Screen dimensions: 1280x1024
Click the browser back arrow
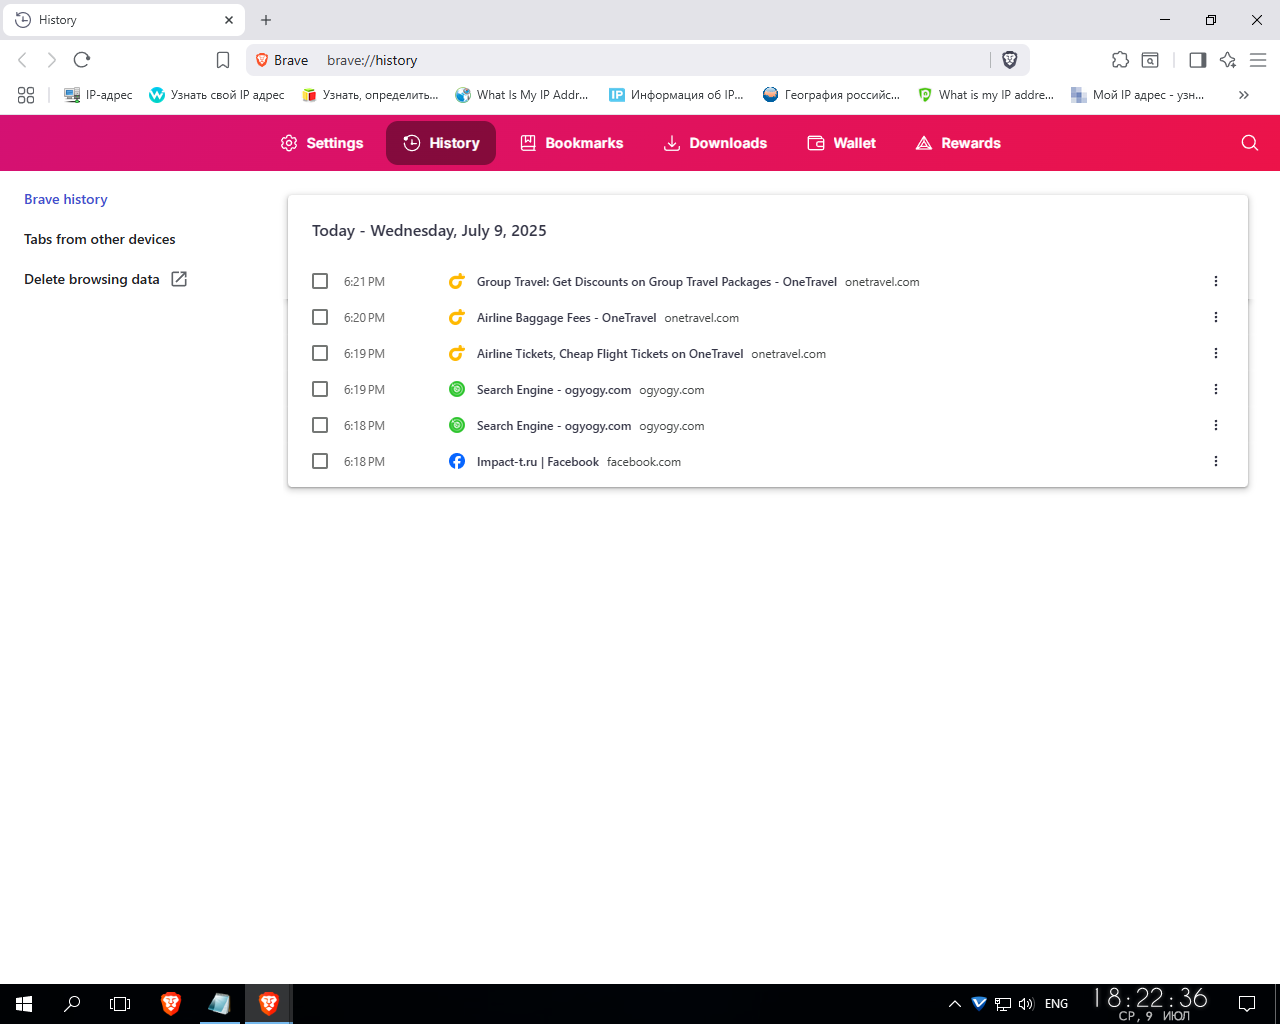[22, 60]
